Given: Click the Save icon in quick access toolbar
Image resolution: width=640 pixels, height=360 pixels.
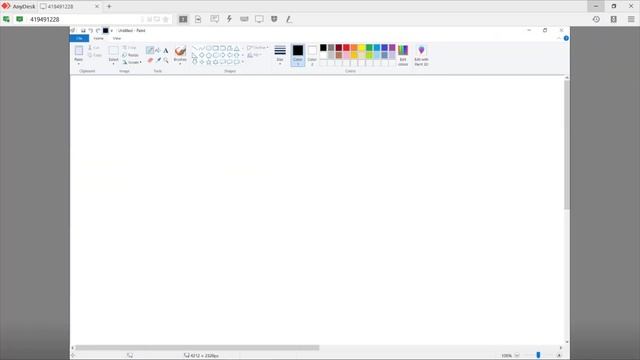Looking at the screenshot, I should pyautogui.click(x=83, y=31).
